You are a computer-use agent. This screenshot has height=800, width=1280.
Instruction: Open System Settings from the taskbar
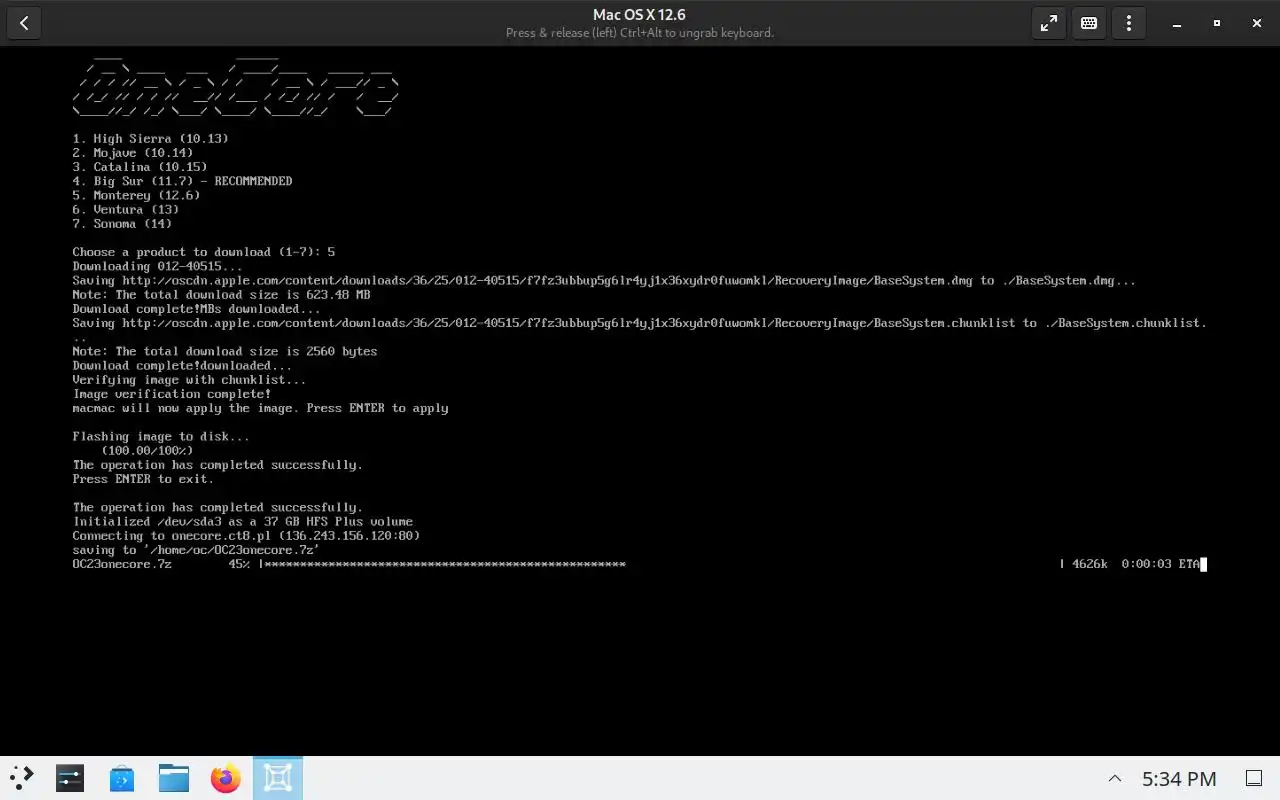click(x=70, y=778)
